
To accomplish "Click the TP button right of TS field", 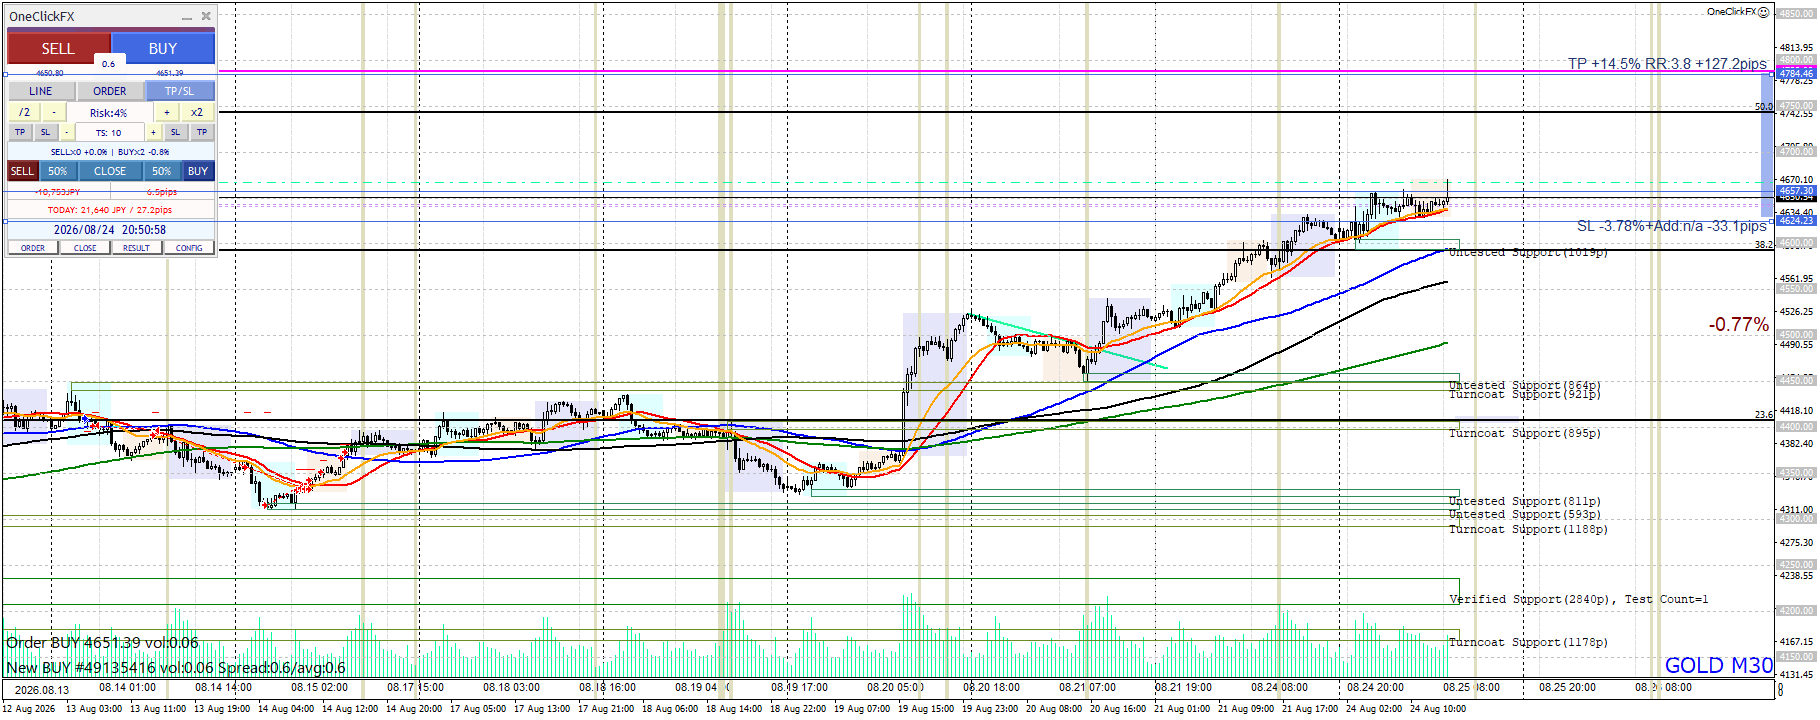I will [x=202, y=132].
